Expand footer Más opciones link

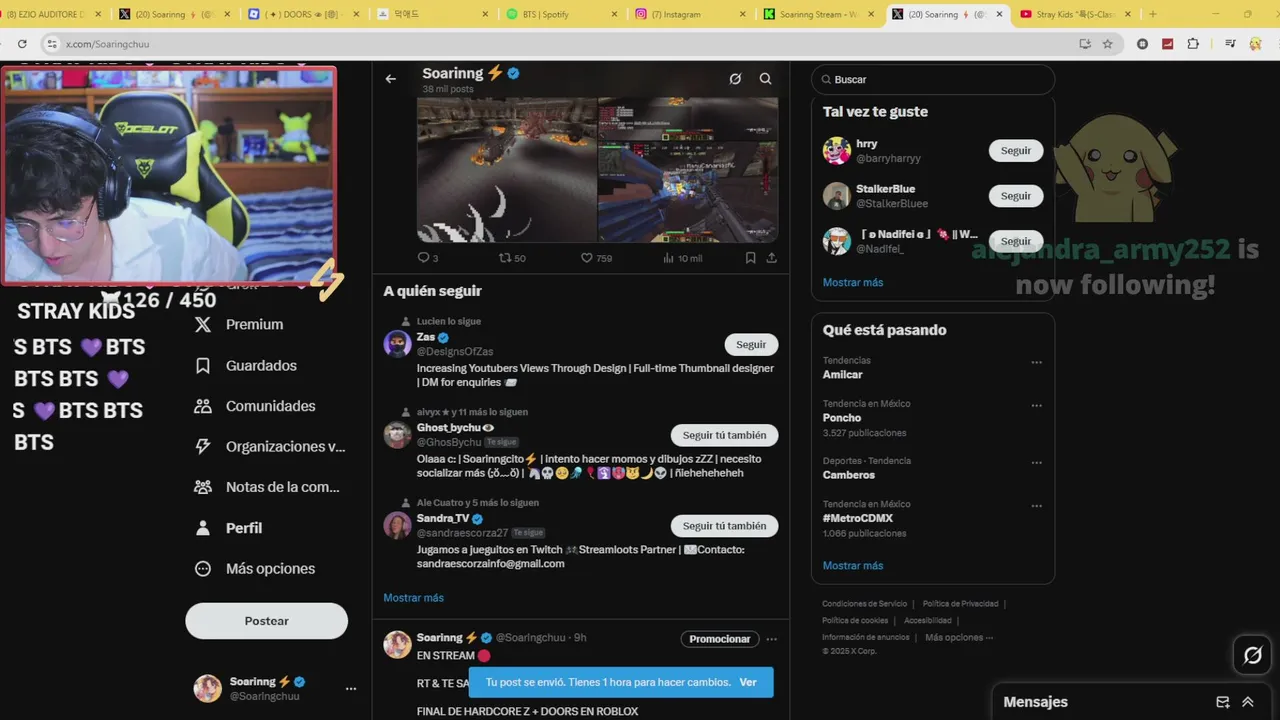(959, 637)
